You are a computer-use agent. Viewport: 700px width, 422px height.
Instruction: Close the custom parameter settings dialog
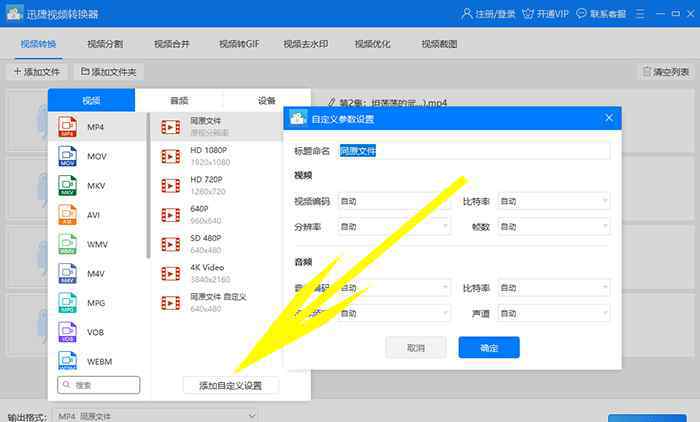(x=609, y=118)
